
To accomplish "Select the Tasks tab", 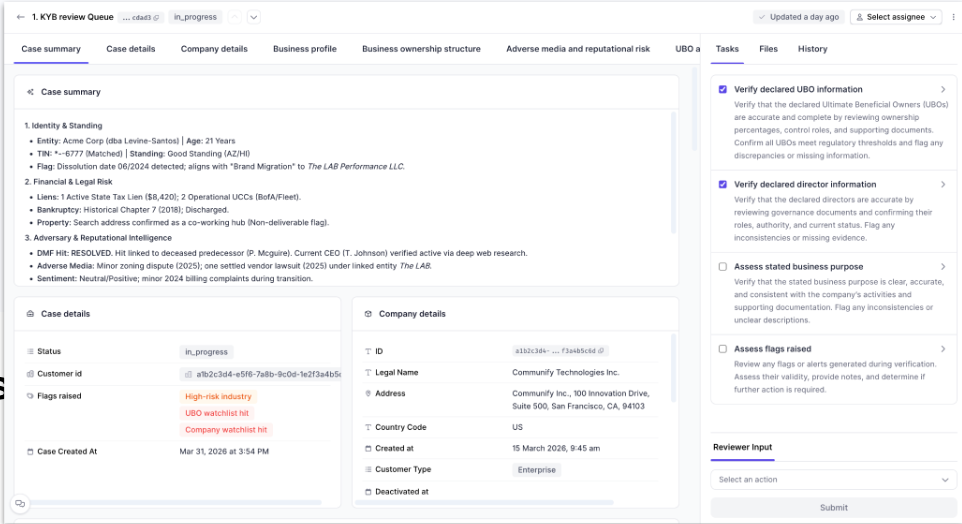I will coord(727,49).
